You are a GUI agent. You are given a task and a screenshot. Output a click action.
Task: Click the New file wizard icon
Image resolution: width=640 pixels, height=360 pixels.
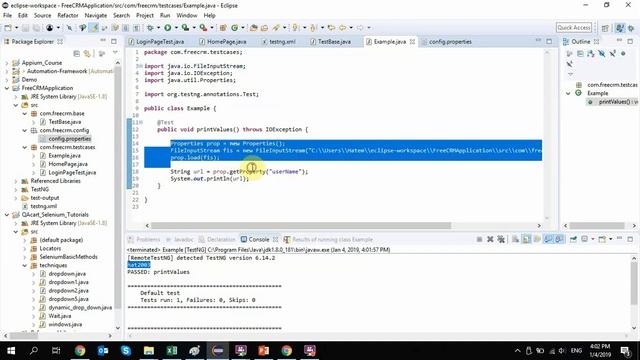point(8,28)
